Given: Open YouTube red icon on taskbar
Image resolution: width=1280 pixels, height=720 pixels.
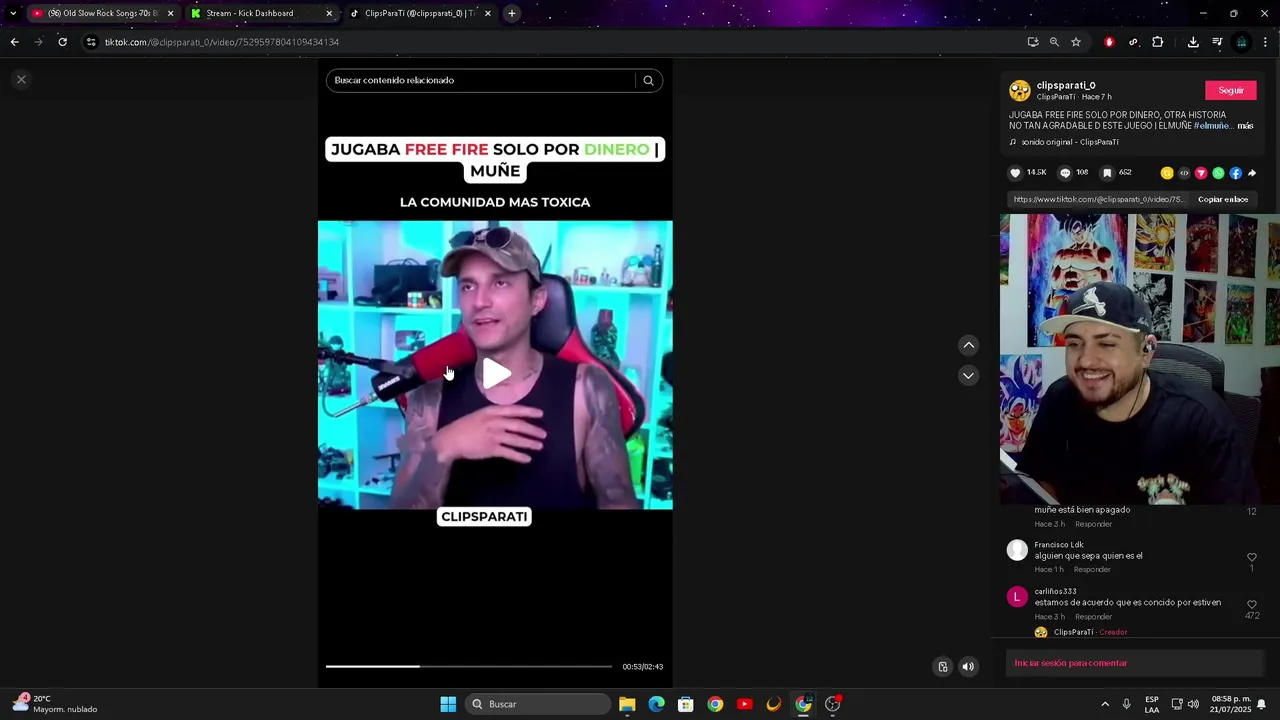Looking at the screenshot, I should pyautogui.click(x=744, y=704).
